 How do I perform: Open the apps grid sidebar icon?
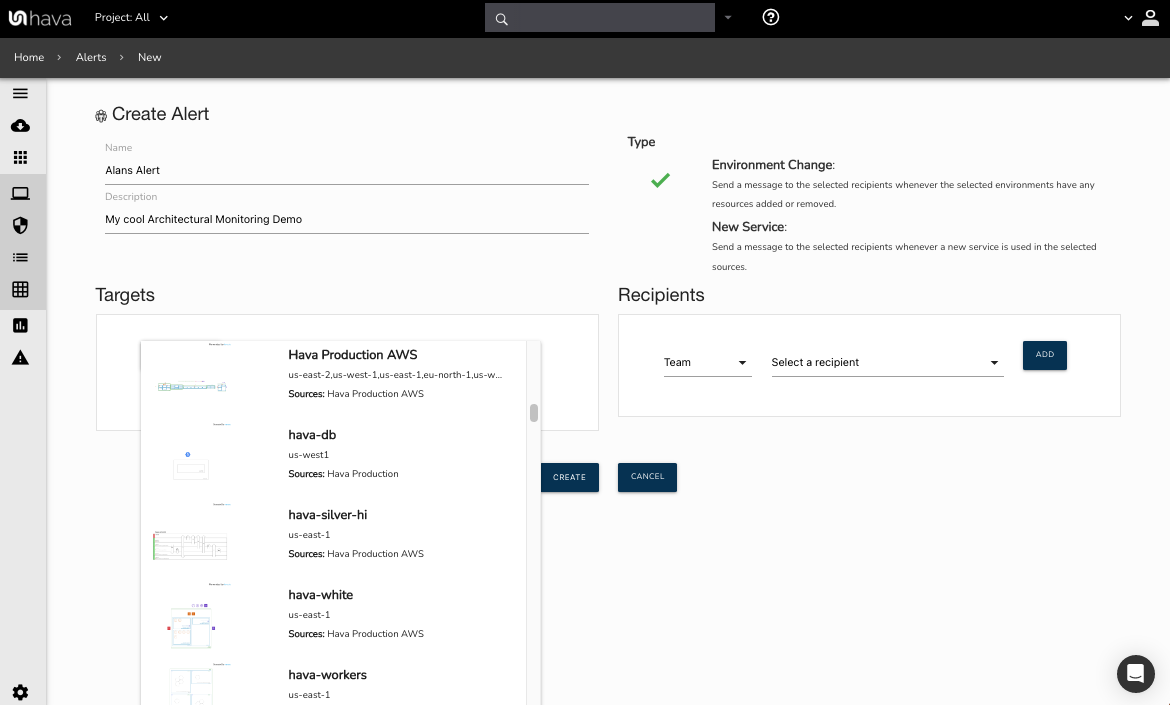pyautogui.click(x=20, y=157)
